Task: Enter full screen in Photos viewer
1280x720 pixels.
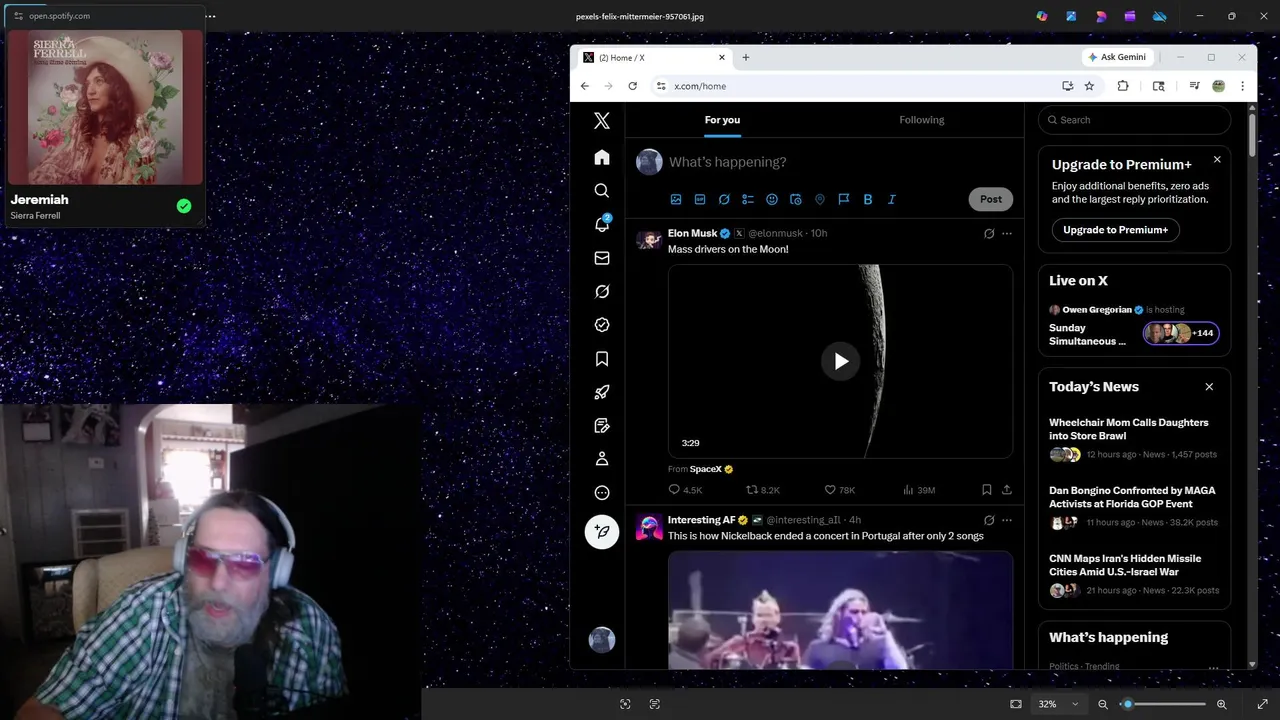Action: (1262, 704)
